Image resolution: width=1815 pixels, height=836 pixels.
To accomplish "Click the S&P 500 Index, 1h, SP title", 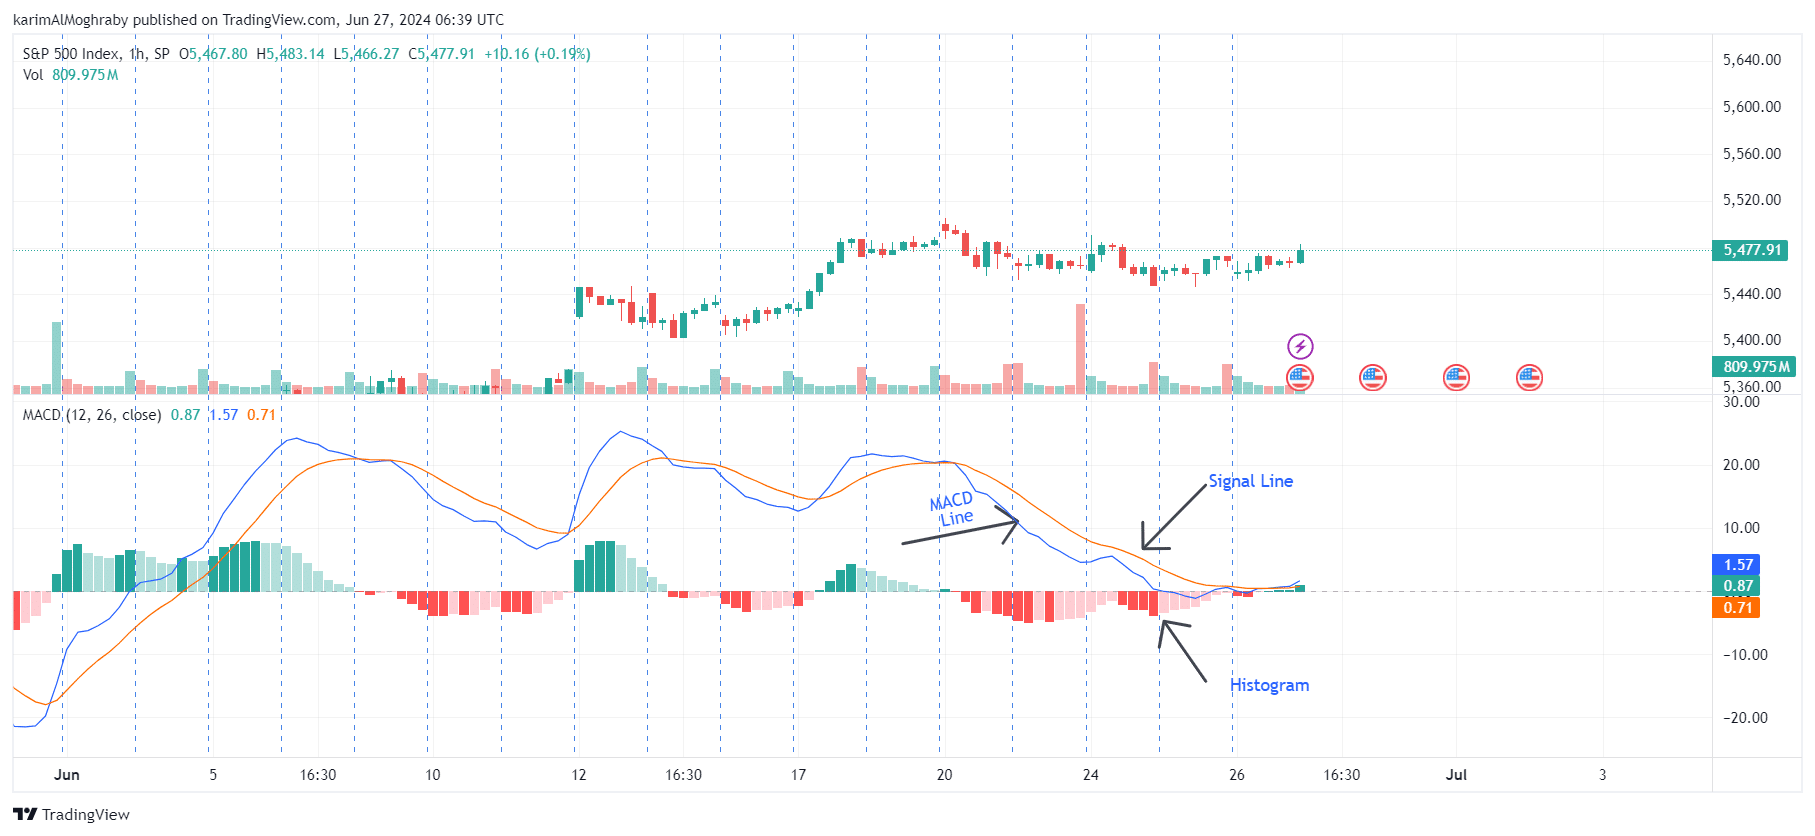I will (96, 54).
